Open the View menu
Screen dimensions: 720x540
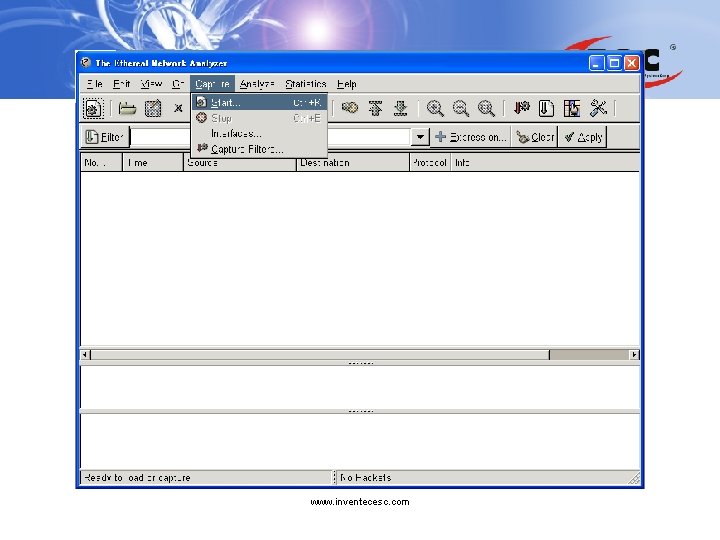(x=151, y=84)
